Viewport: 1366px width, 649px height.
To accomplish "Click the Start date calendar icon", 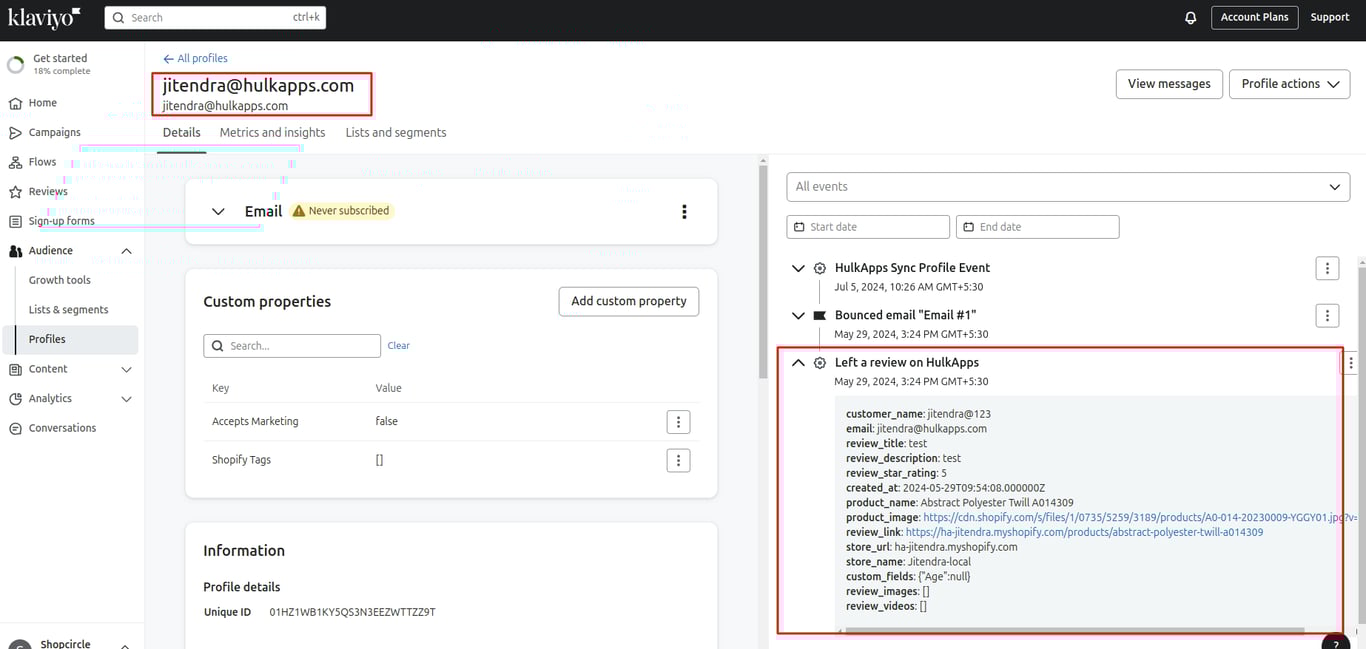I will pos(799,227).
